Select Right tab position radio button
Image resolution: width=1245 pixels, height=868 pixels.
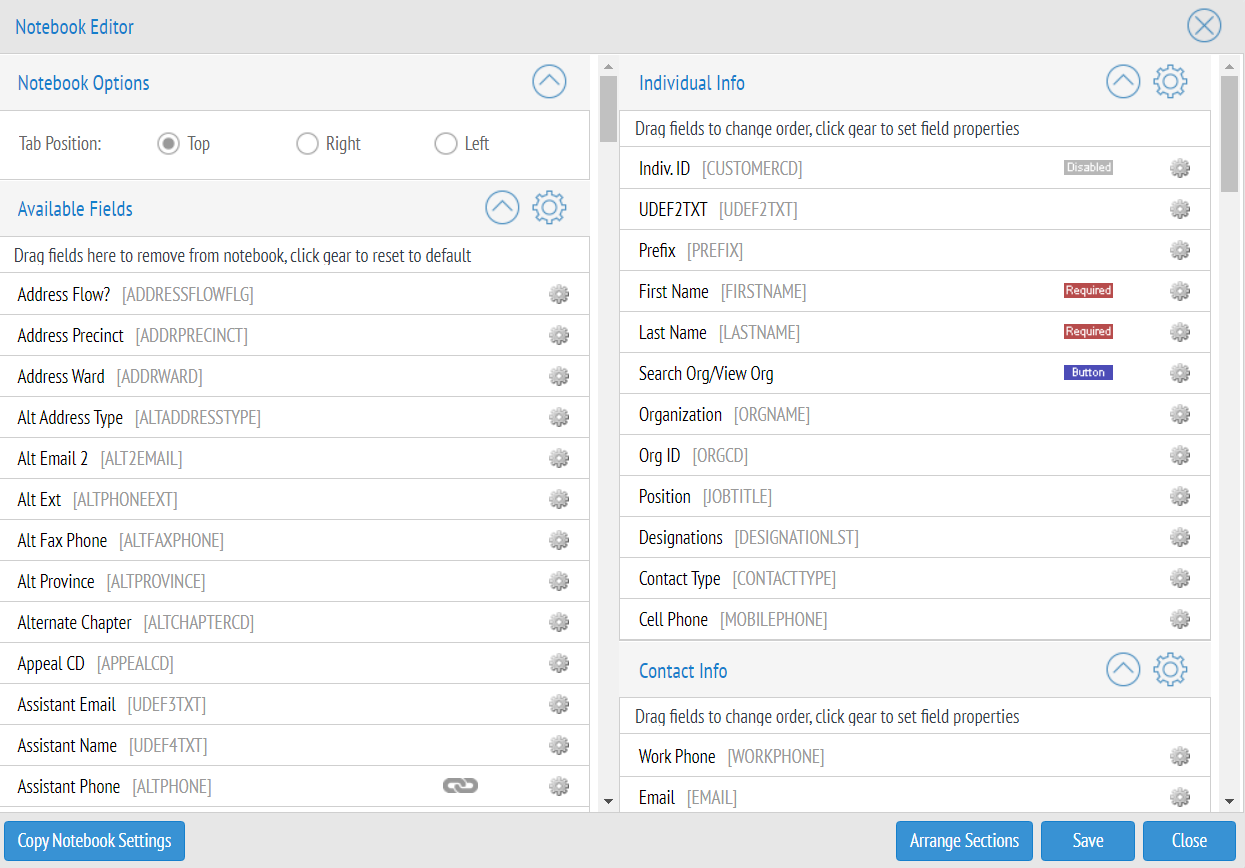pos(307,144)
